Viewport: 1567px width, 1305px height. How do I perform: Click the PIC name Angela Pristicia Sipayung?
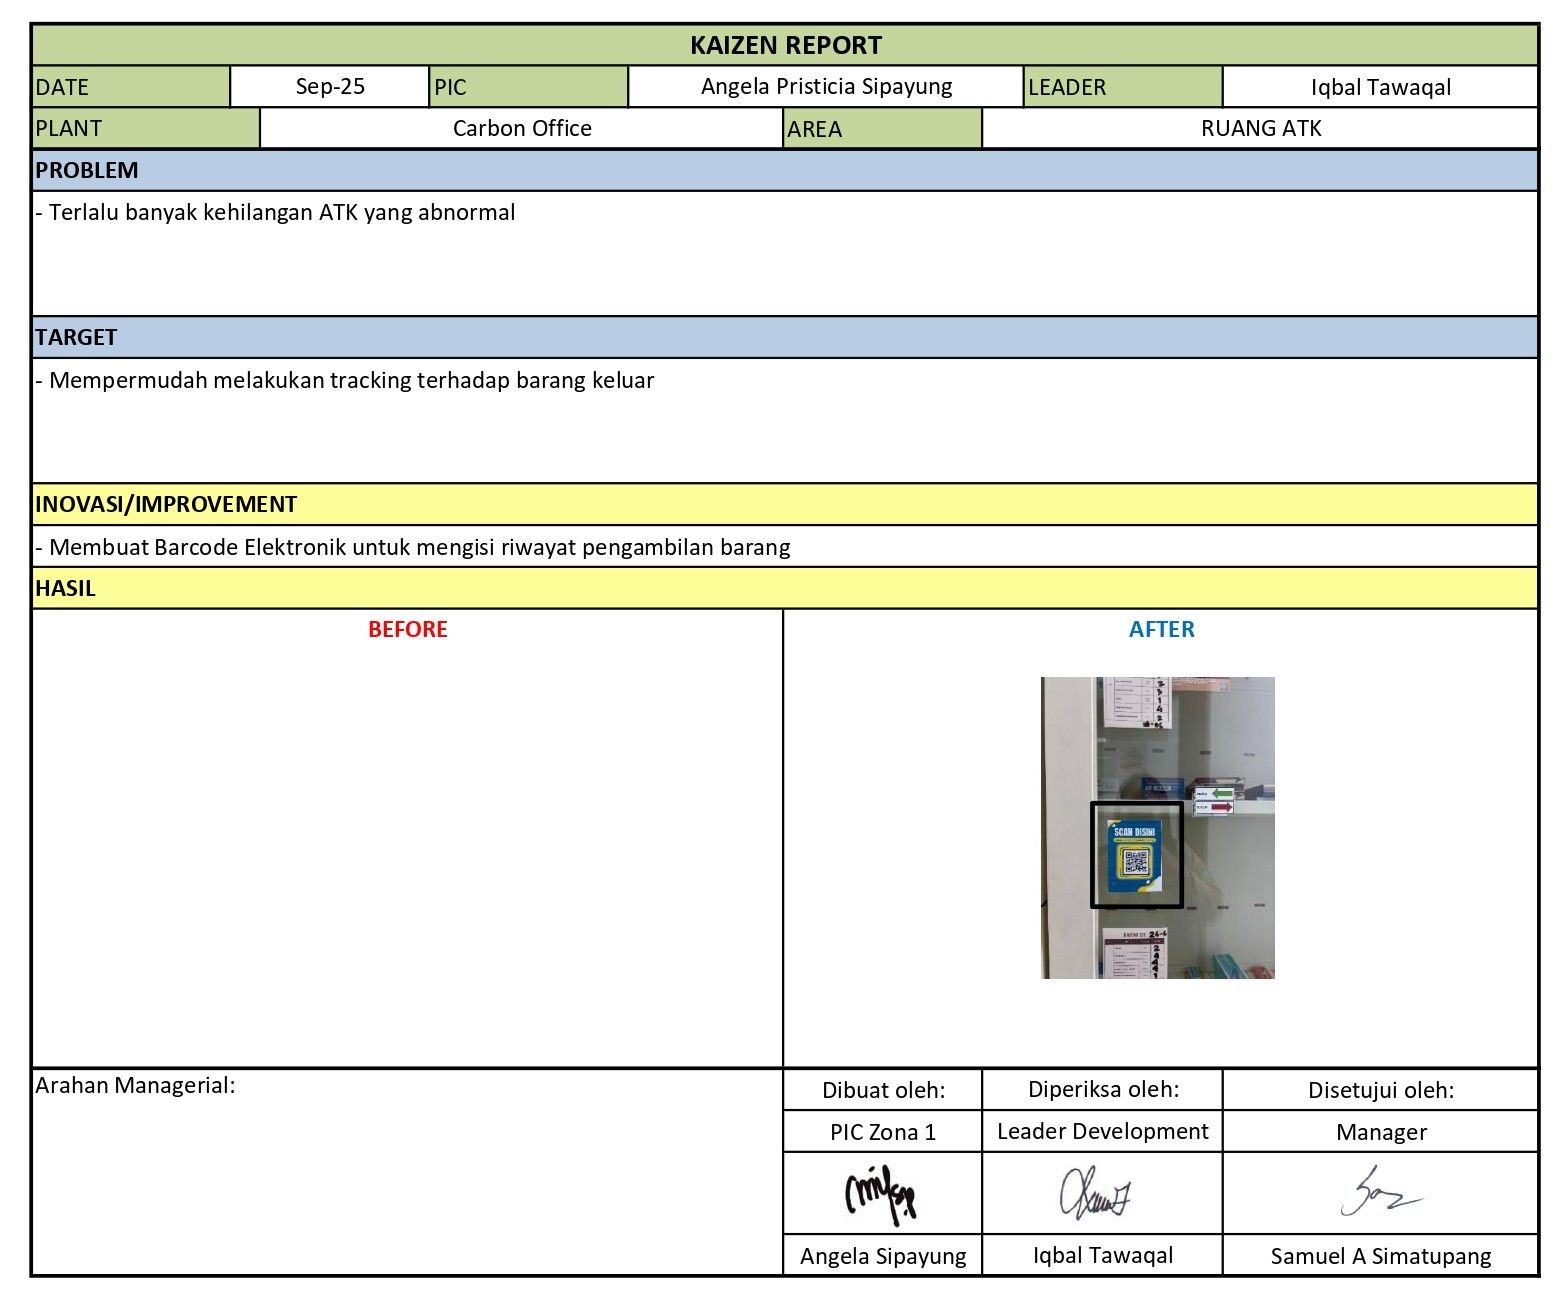[826, 87]
